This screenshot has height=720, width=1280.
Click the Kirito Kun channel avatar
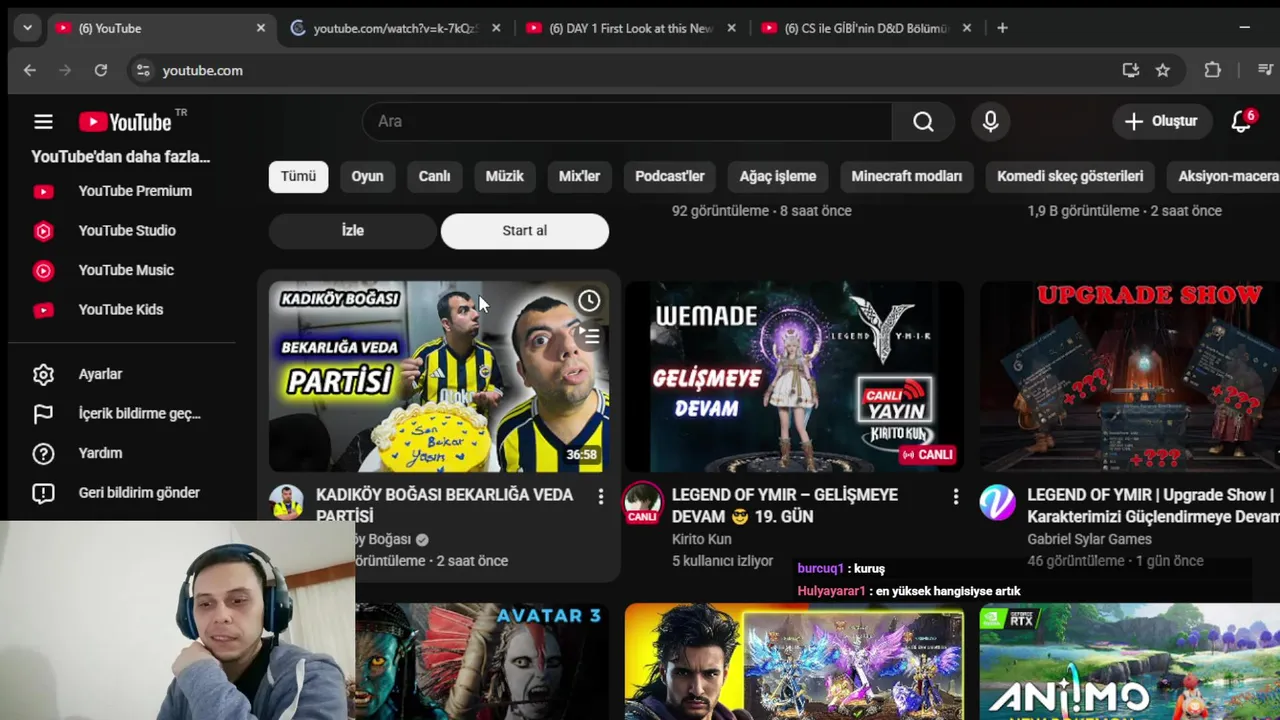(x=642, y=502)
